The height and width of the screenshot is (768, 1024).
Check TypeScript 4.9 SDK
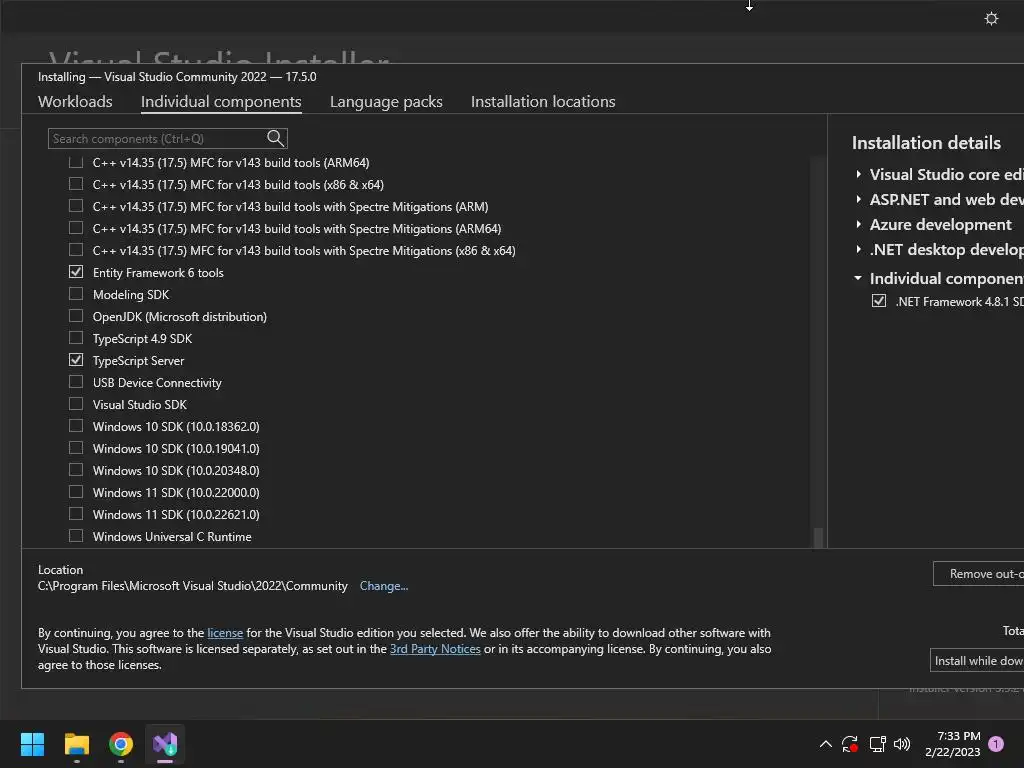[76, 338]
